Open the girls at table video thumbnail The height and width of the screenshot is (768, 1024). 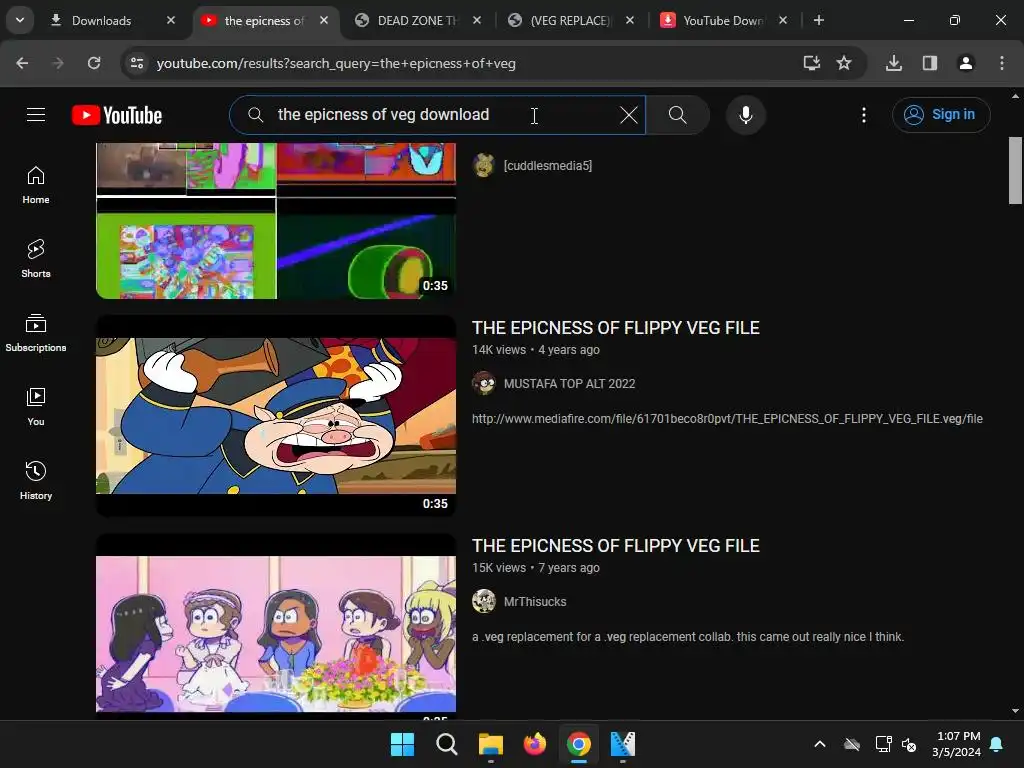[x=276, y=628]
